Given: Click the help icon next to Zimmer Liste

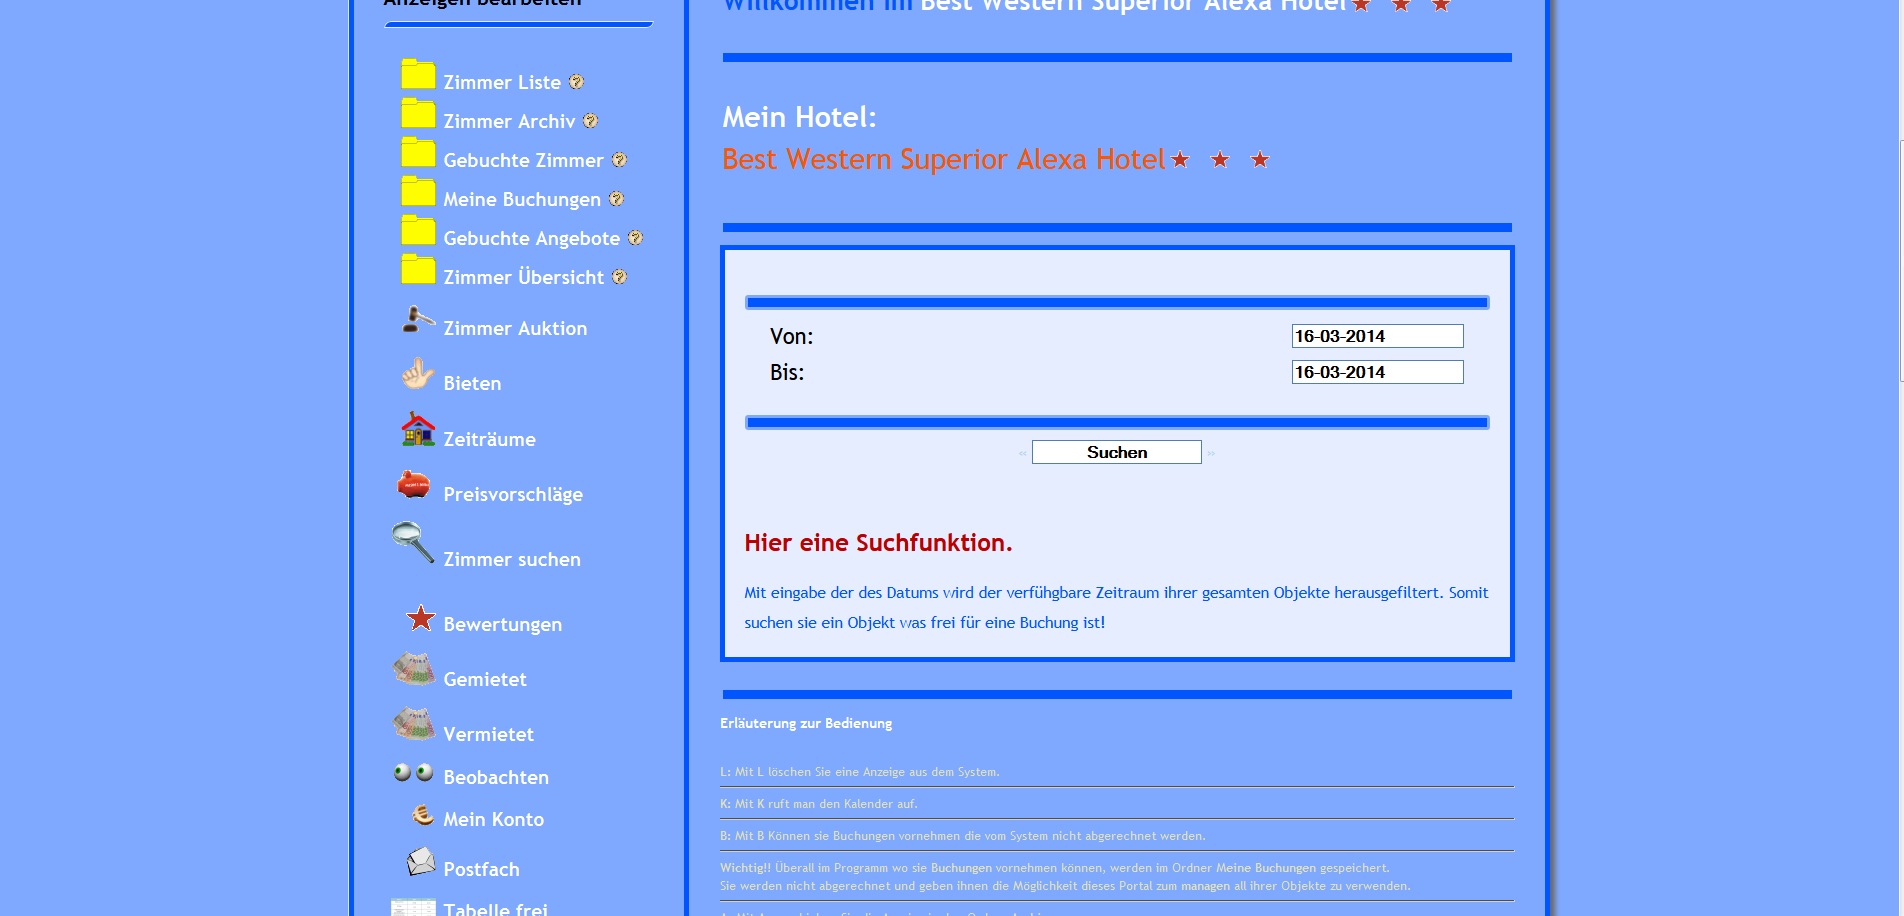Looking at the screenshot, I should 576,82.
